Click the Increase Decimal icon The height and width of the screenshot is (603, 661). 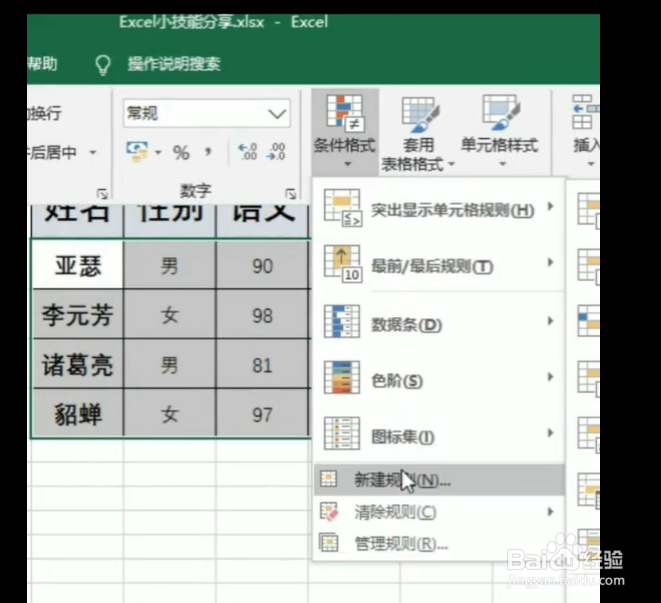pyautogui.click(x=247, y=152)
